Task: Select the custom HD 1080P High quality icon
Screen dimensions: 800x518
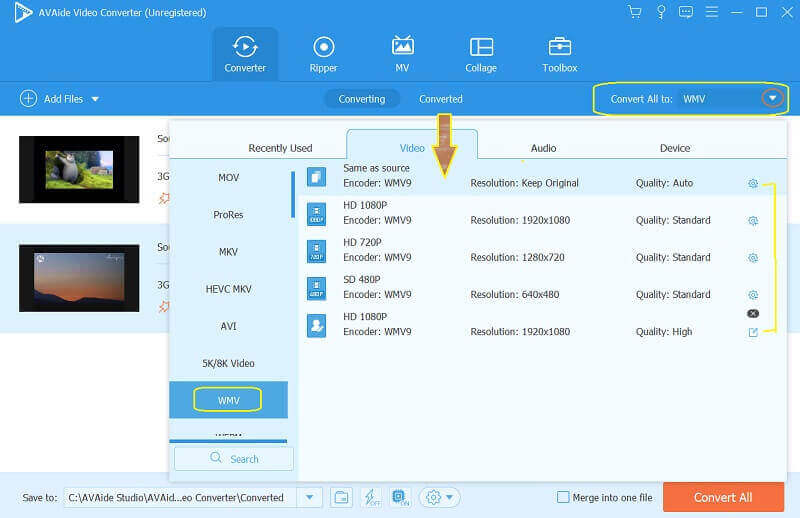Action: click(316, 326)
